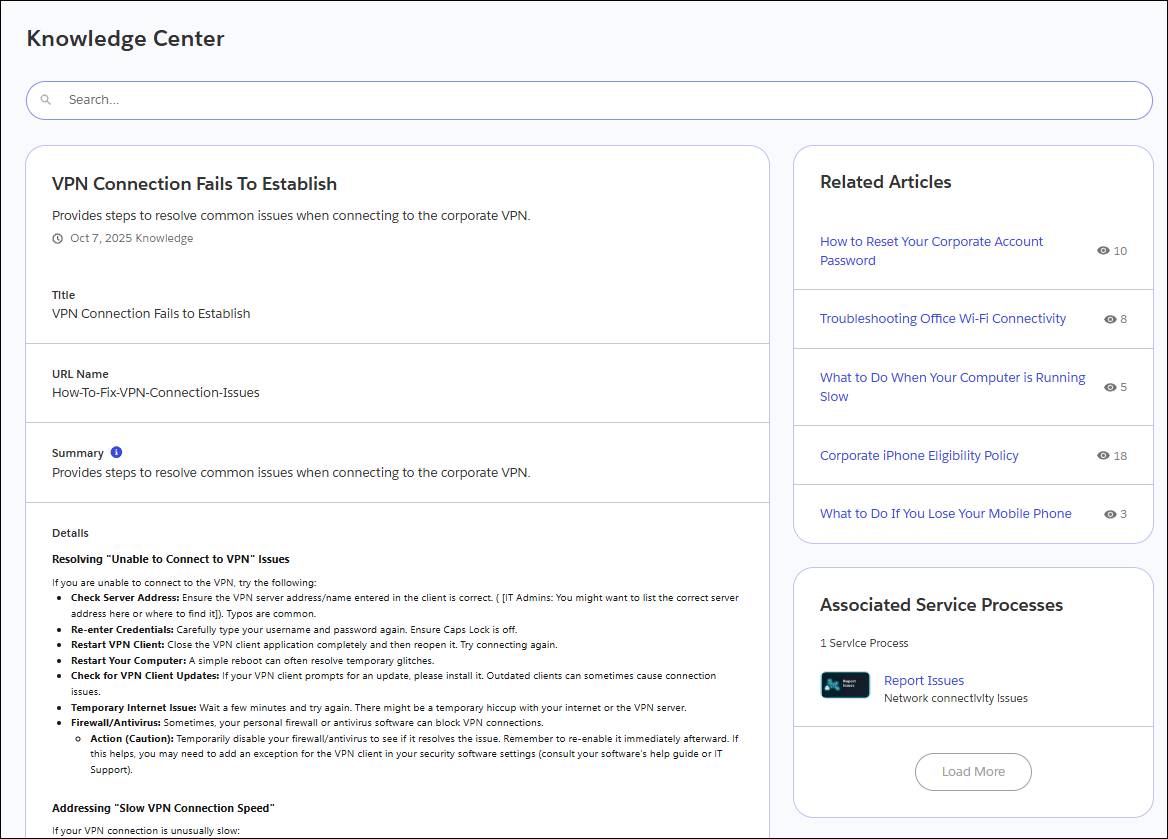Open Troubleshooting Office Wi-Fi Connectivity article
The width and height of the screenshot is (1168, 839).
[942, 319]
